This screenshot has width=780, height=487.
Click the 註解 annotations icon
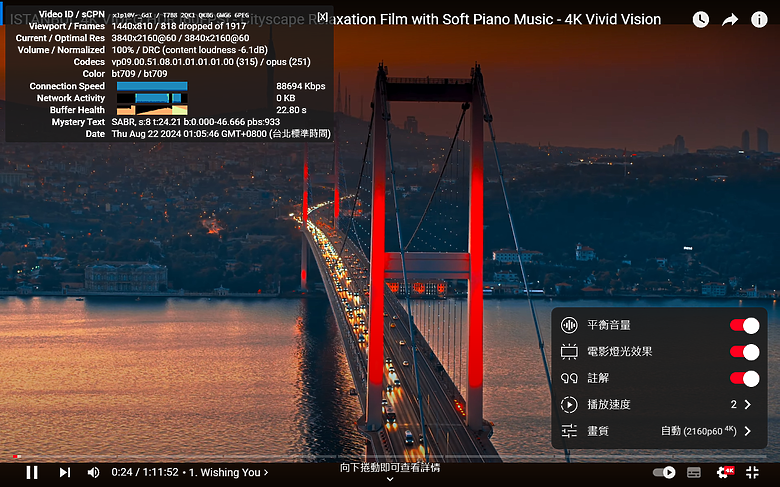click(x=569, y=379)
